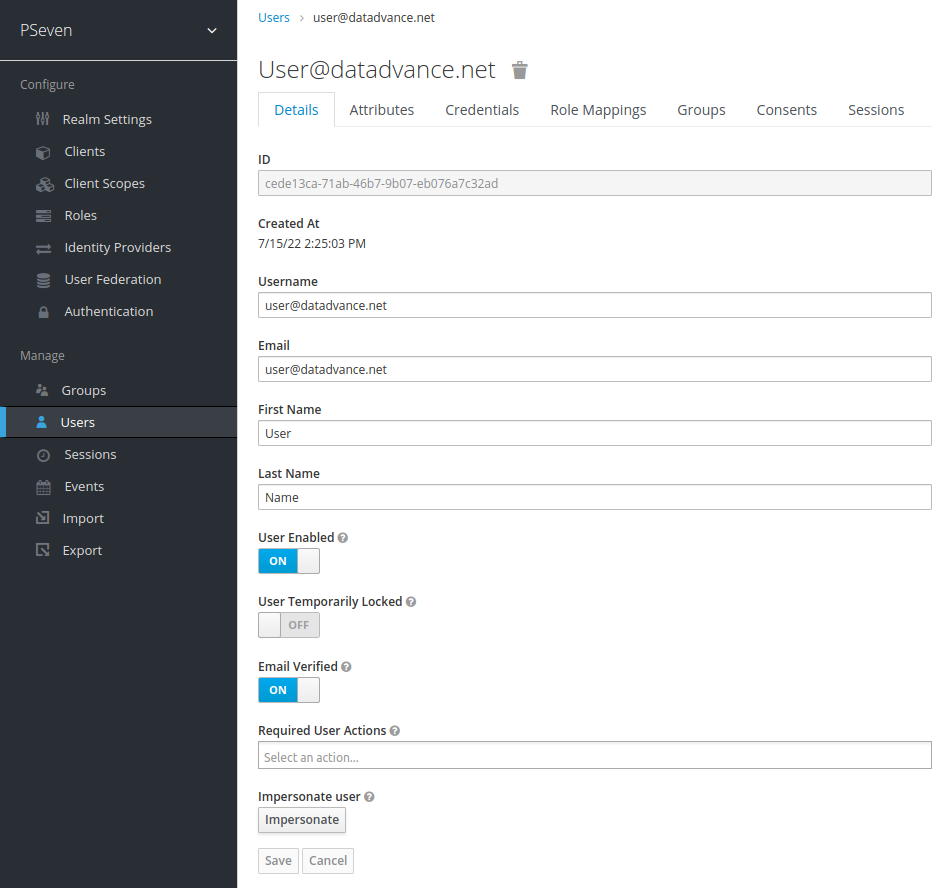Click the Export arrow icon
The image size is (943, 888).
coord(43,550)
